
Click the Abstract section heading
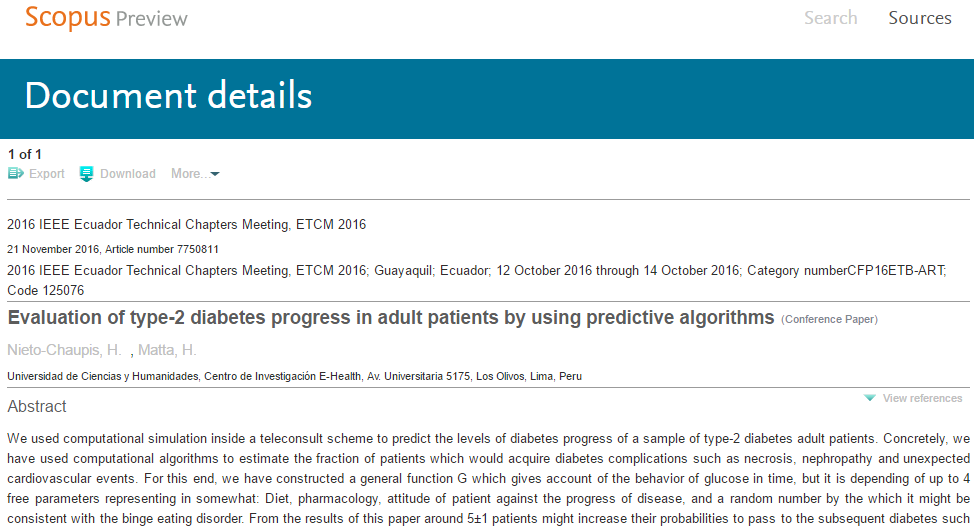[x=37, y=406]
